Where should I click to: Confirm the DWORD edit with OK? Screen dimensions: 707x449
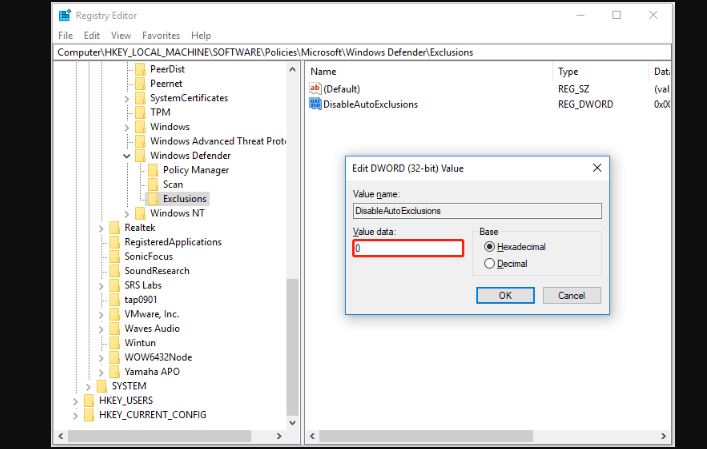click(x=505, y=295)
